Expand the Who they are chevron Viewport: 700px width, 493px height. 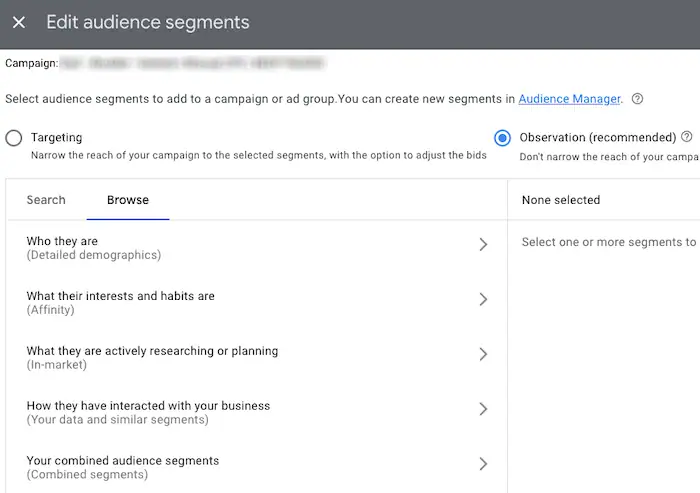point(483,244)
